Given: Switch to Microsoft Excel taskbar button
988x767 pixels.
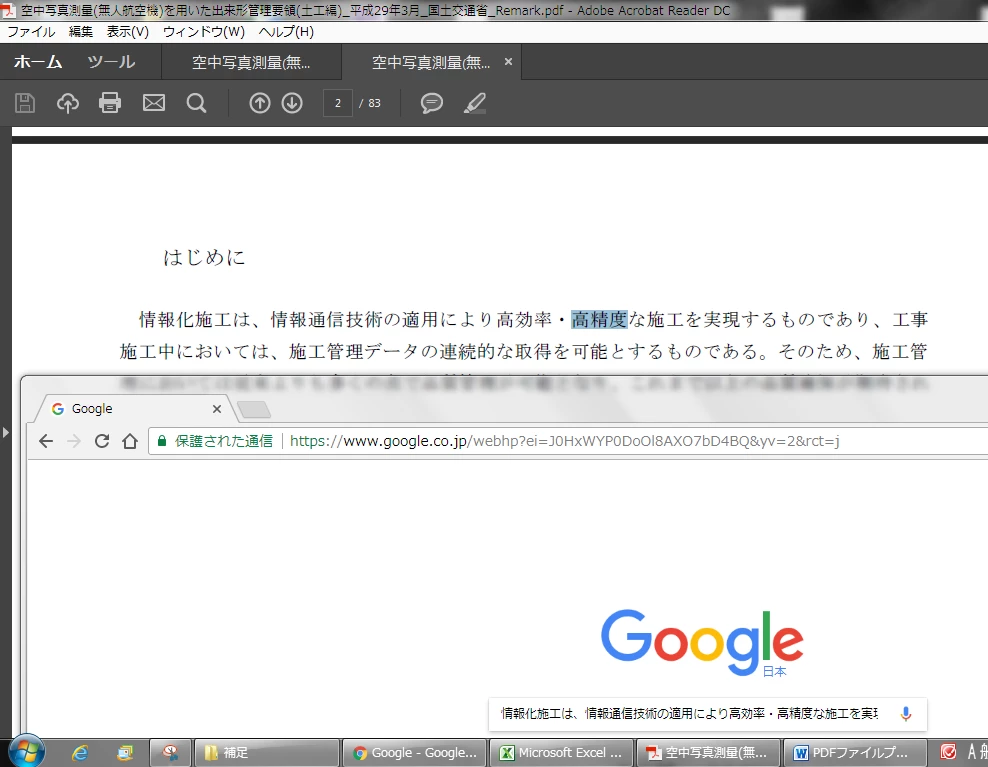Looking at the screenshot, I should click(x=561, y=753).
